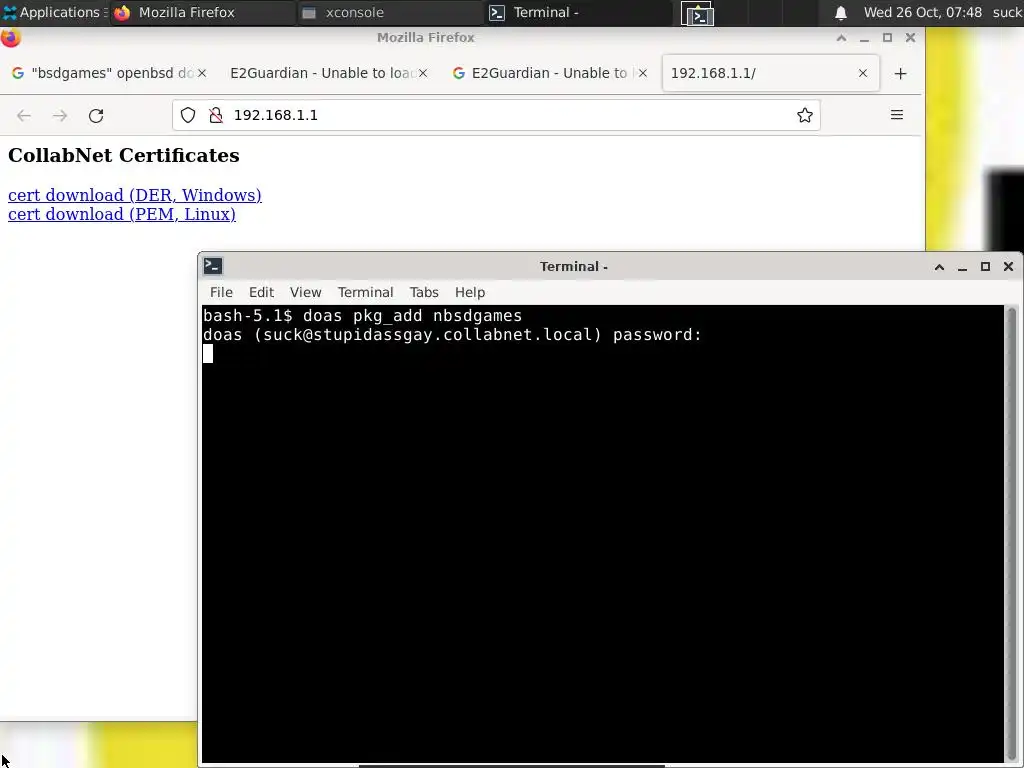
Task: Switch to the xconsole taskbar entry
Action: pyautogui.click(x=390, y=12)
